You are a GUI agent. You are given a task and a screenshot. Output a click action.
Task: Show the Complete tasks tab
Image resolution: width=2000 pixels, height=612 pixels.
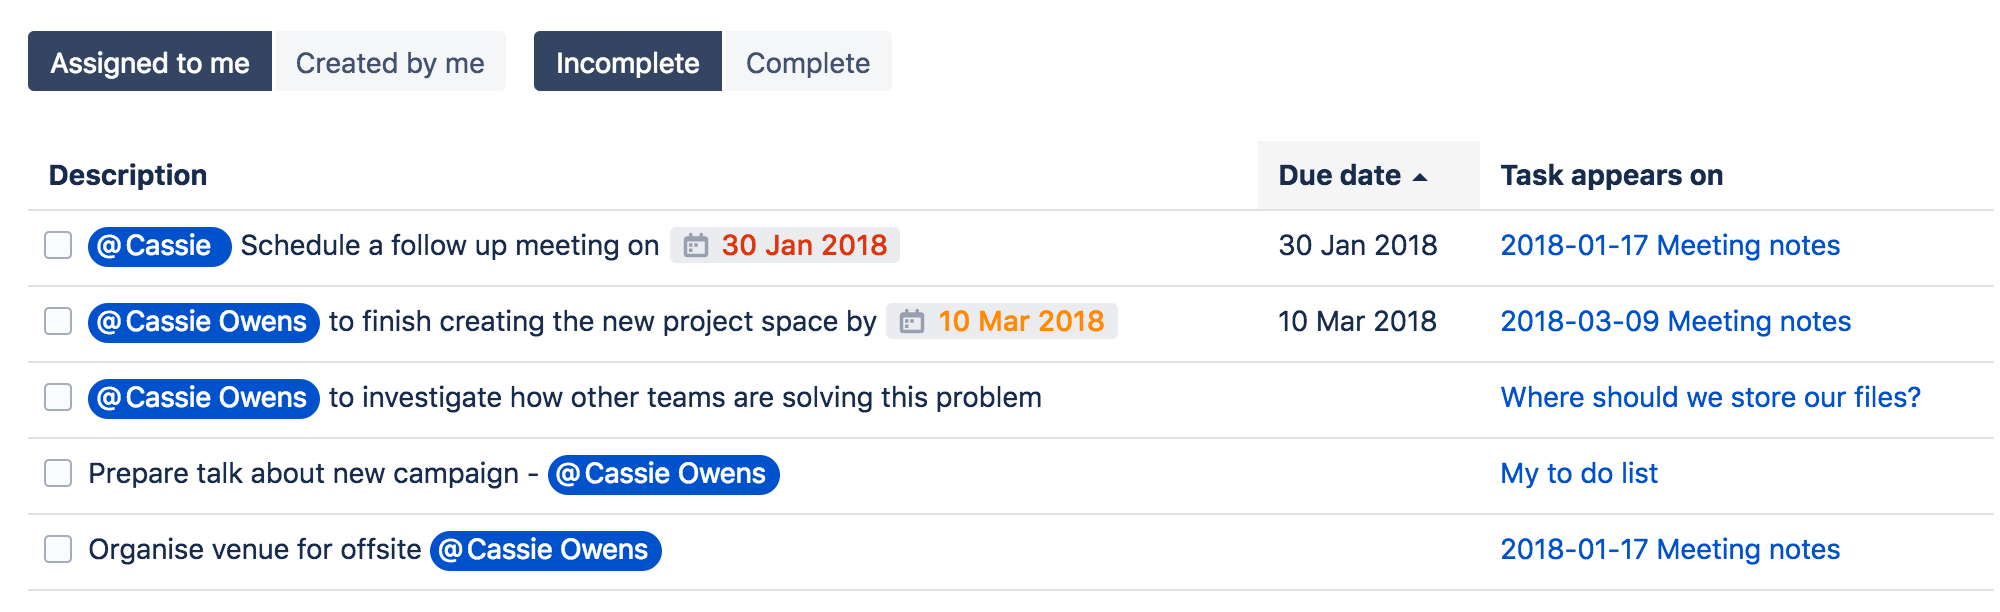point(807,62)
